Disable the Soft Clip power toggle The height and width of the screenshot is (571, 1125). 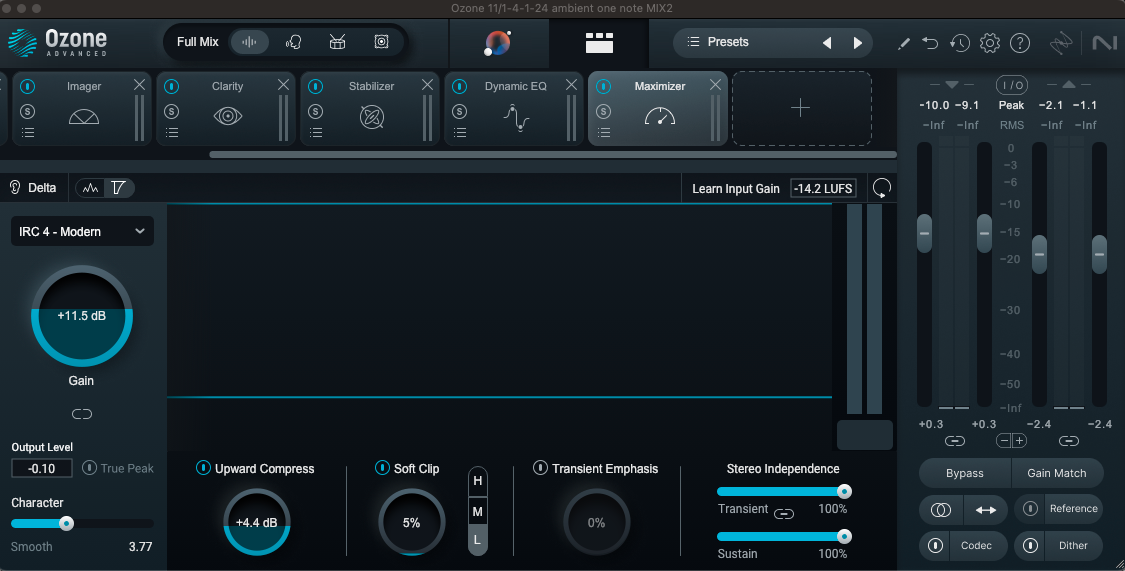(382, 468)
